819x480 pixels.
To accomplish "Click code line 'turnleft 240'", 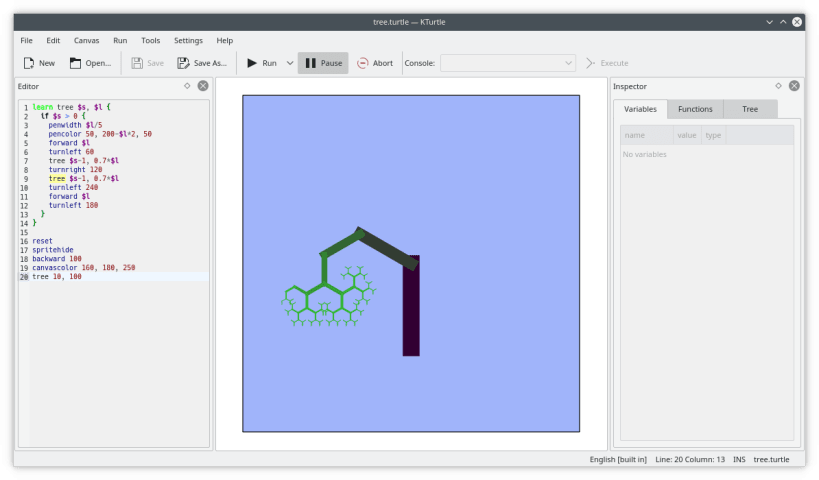I will click(73, 188).
